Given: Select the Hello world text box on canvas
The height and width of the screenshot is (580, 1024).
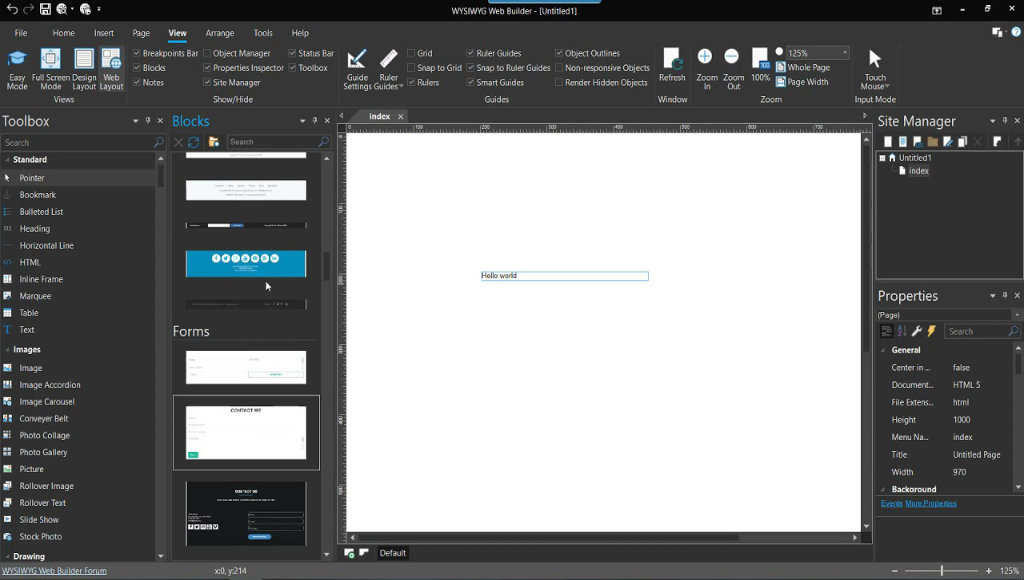Looking at the screenshot, I should pos(565,276).
